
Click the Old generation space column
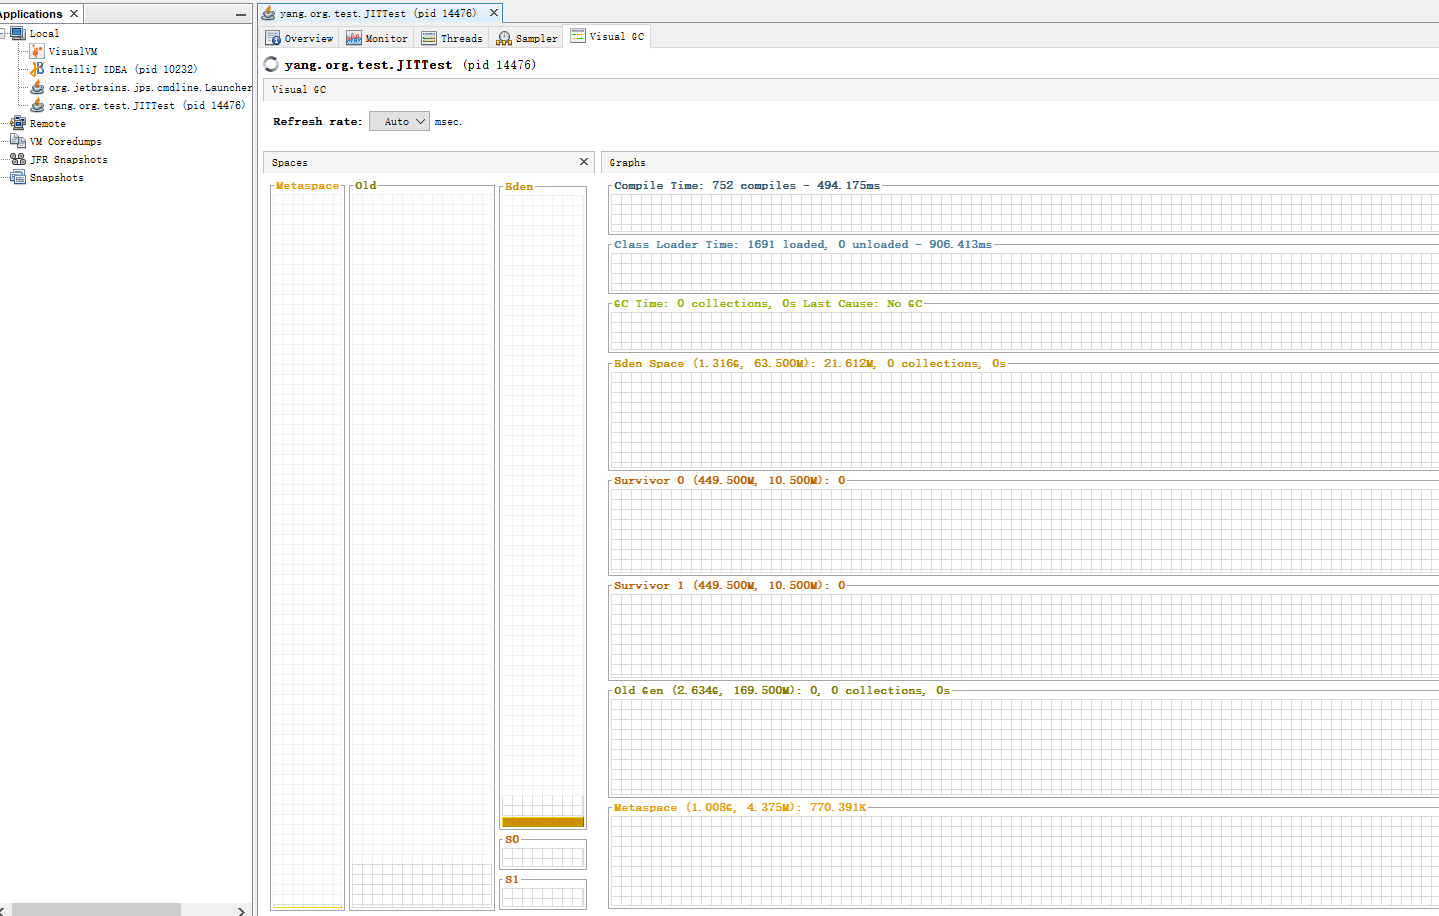(x=421, y=549)
